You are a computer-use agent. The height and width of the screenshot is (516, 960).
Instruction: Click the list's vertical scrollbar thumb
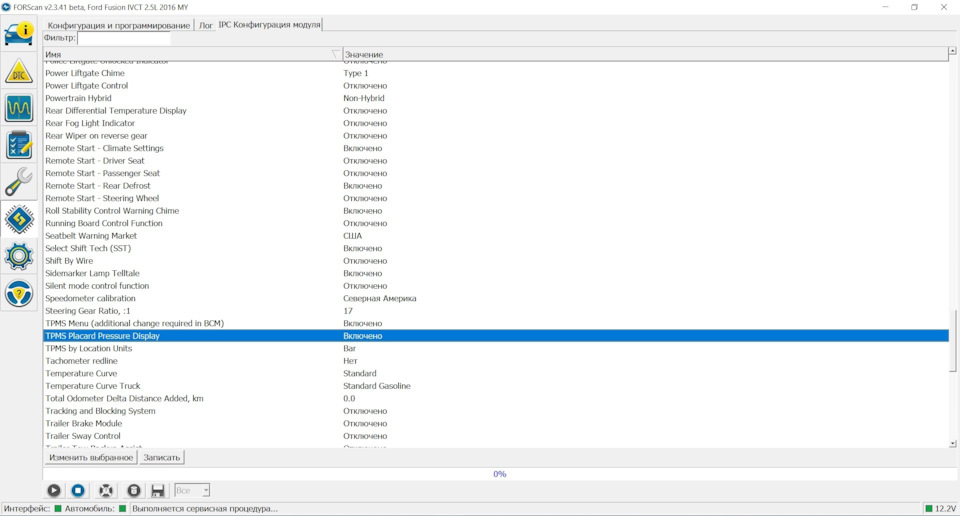coord(952,340)
